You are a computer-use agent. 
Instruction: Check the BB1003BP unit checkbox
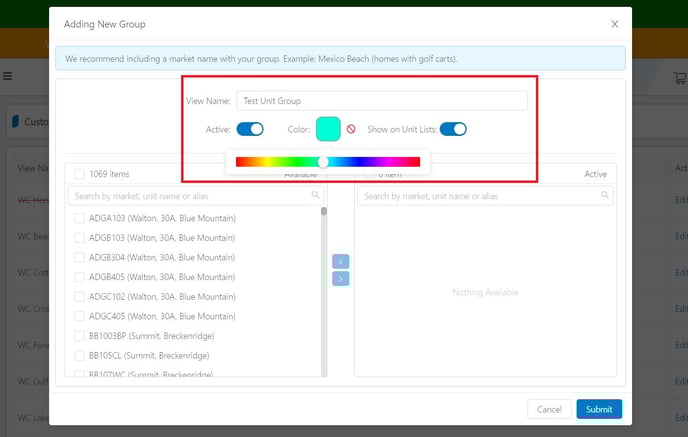coord(79,336)
